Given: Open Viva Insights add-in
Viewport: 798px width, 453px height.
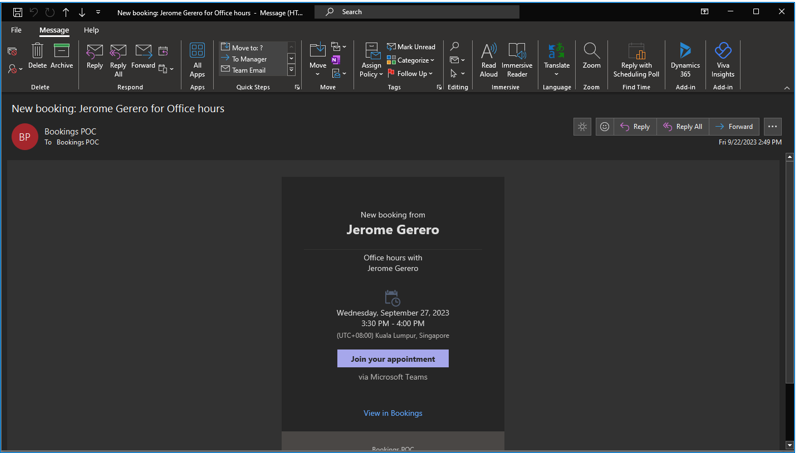Looking at the screenshot, I should tap(723, 59).
